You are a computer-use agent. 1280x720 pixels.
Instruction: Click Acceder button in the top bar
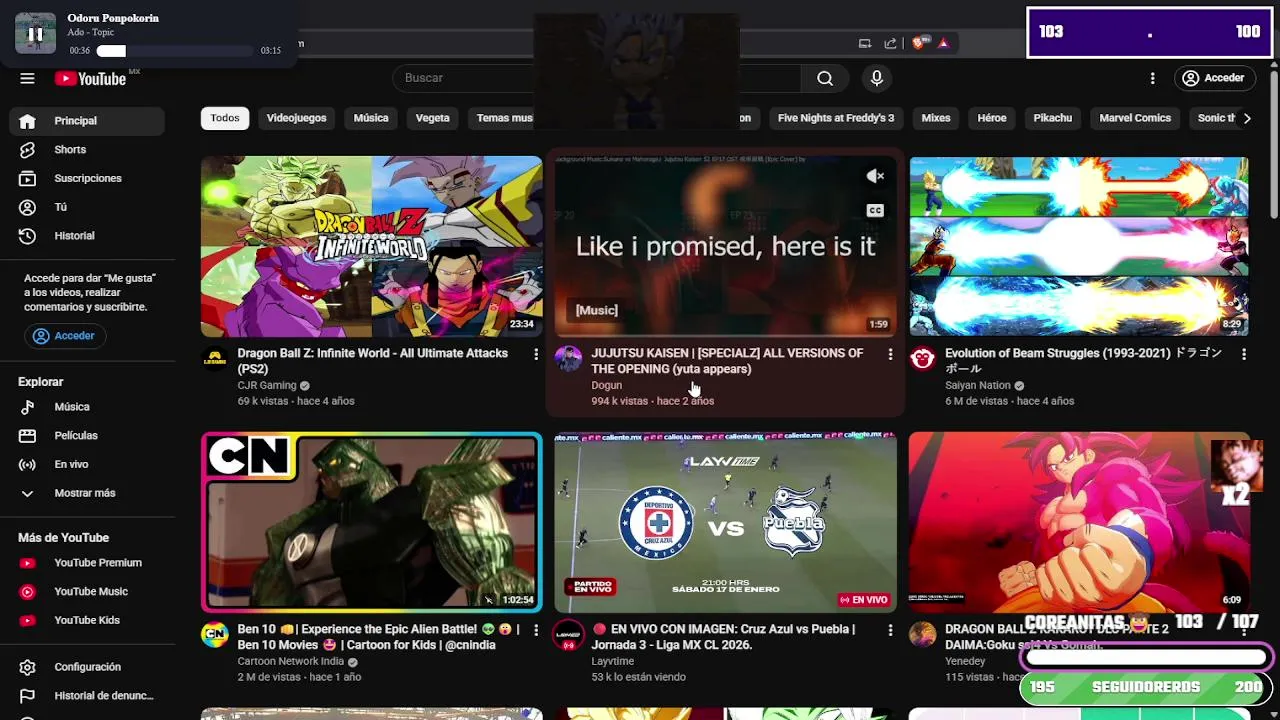pyautogui.click(x=1213, y=78)
